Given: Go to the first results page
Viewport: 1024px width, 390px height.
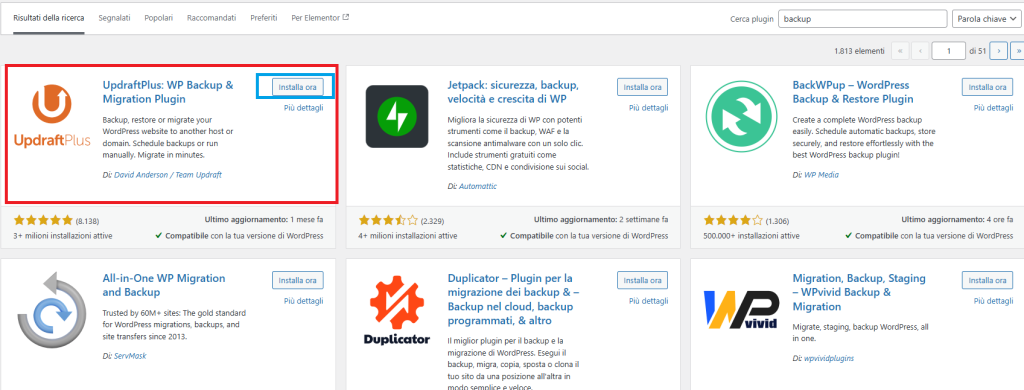Looking at the screenshot, I should [x=900, y=51].
